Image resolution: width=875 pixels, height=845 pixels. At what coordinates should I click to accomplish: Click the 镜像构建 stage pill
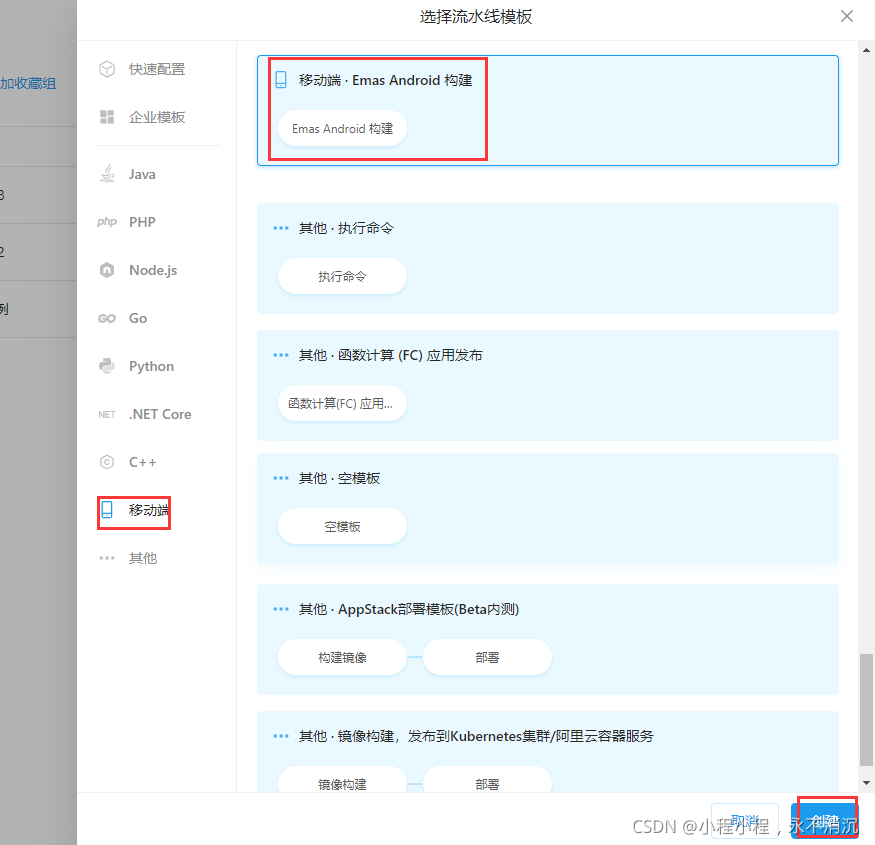click(342, 780)
